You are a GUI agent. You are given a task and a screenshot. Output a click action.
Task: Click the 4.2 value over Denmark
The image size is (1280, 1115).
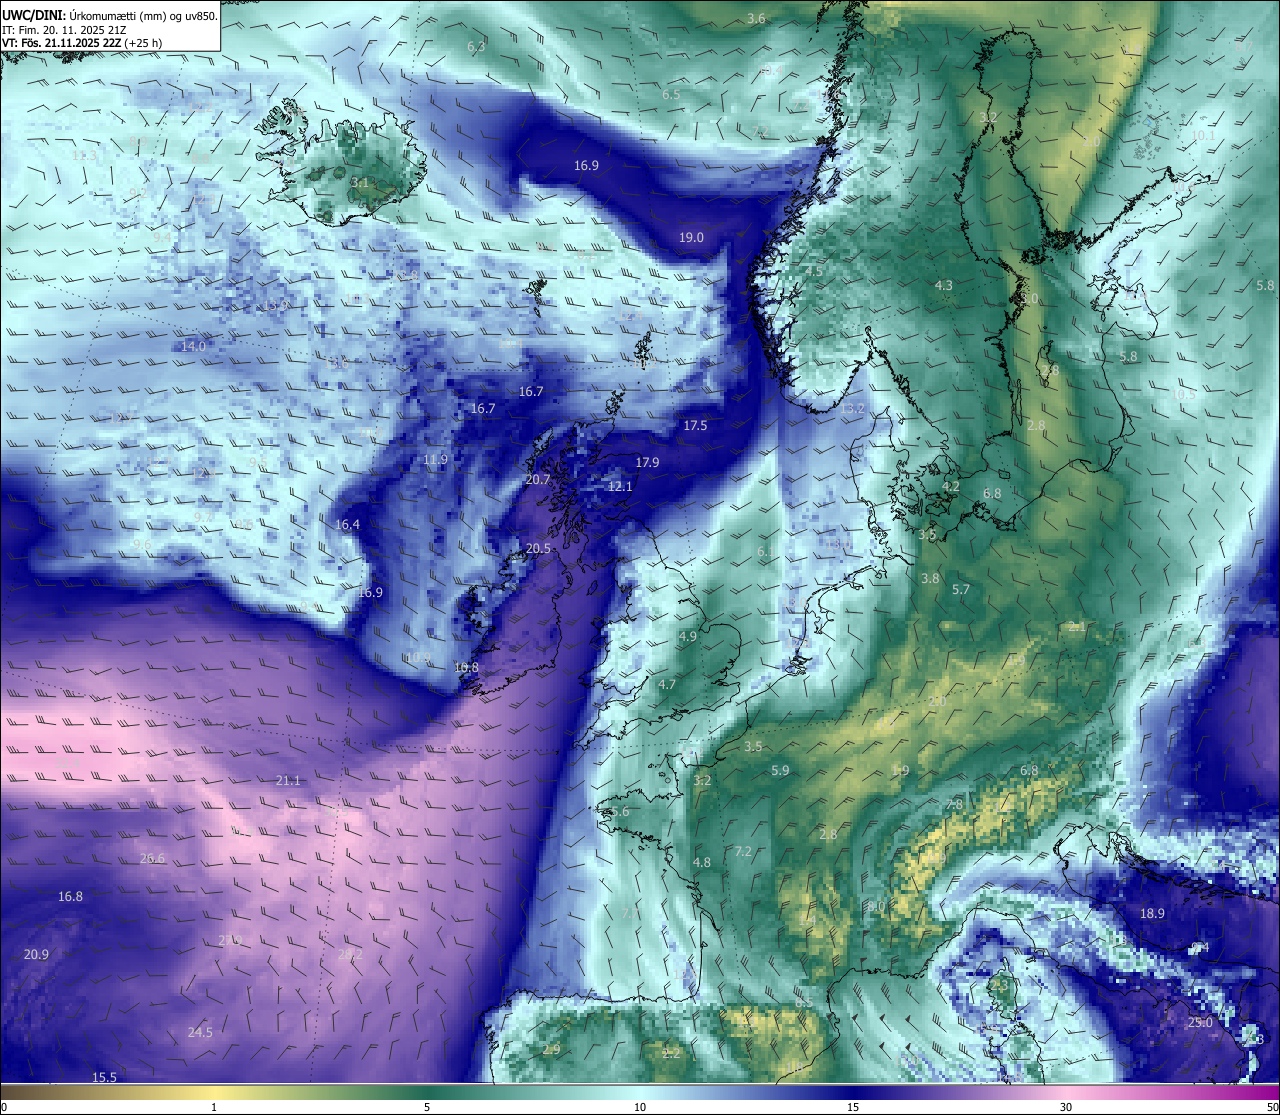point(951,487)
